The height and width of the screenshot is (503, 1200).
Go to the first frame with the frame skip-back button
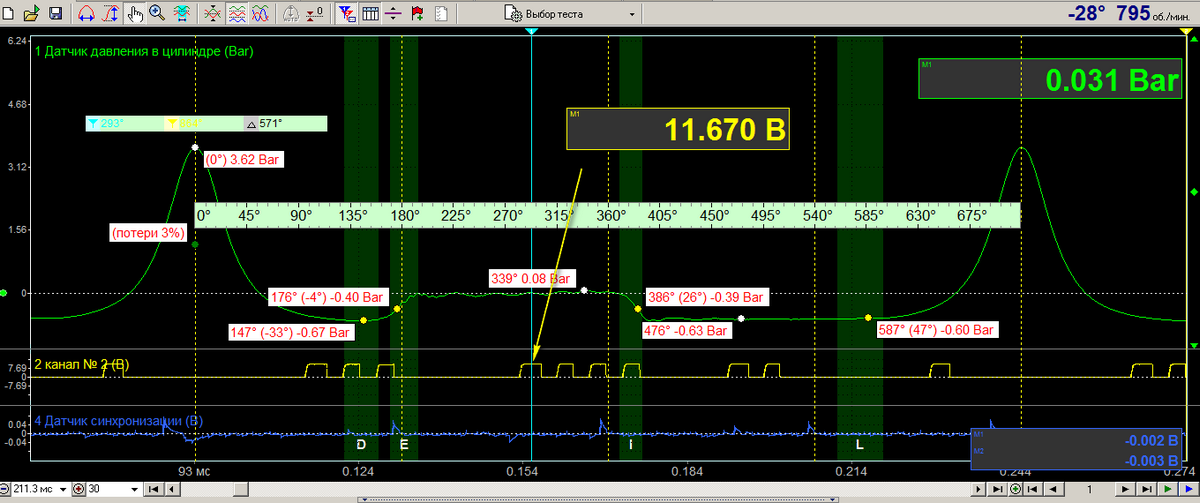pyautogui.click(x=1032, y=489)
